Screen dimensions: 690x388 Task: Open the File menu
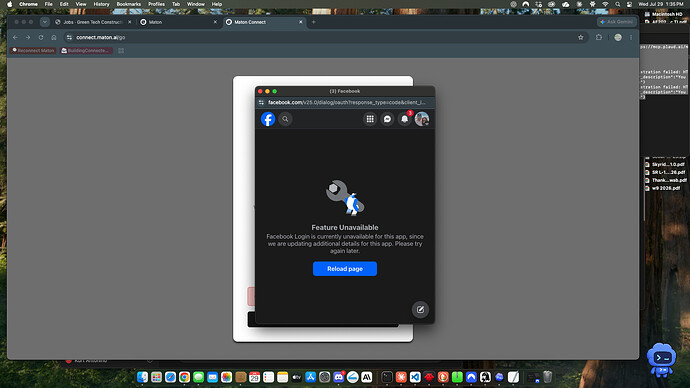click(48, 4)
